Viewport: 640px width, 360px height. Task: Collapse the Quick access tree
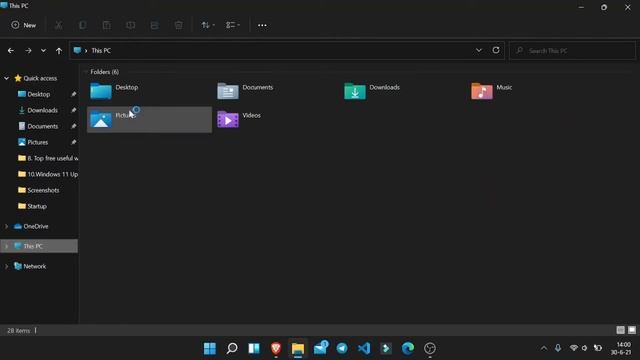7,78
